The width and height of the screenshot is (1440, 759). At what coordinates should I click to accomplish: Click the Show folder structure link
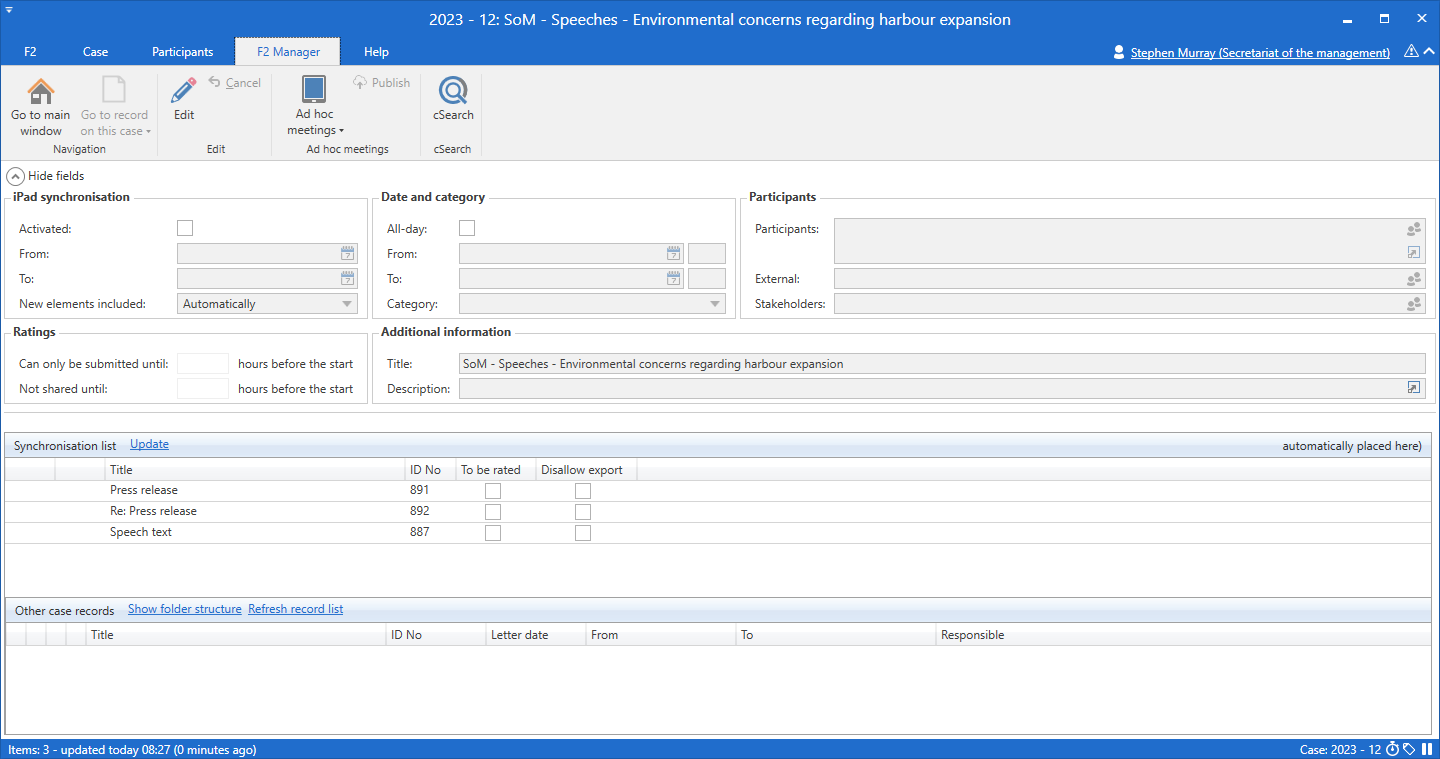[x=185, y=609]
